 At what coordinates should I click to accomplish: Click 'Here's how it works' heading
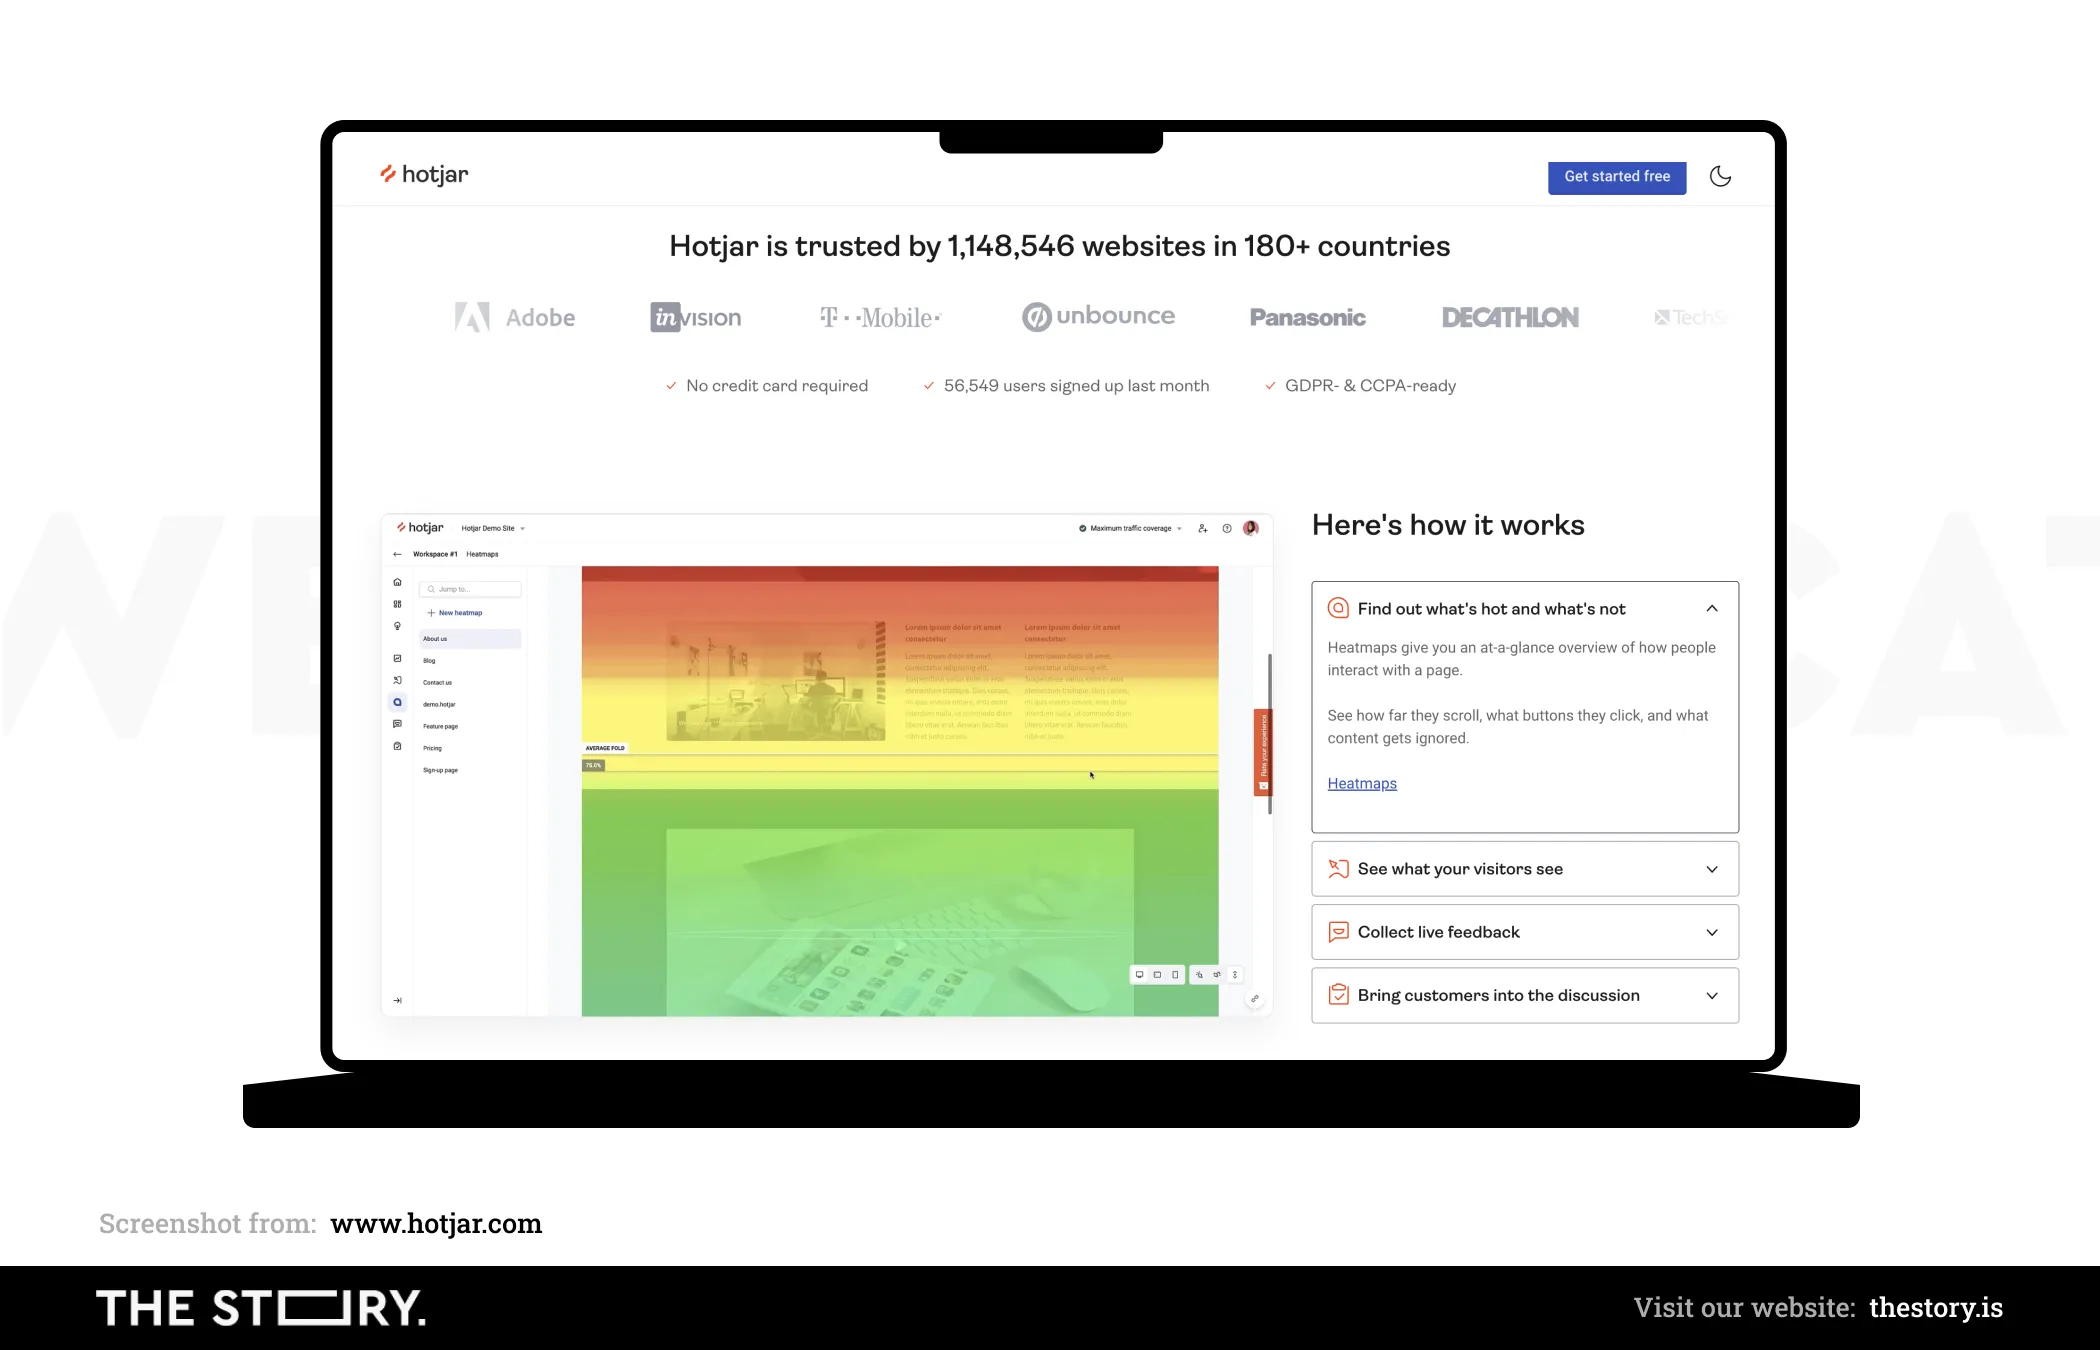[1448, 525]
